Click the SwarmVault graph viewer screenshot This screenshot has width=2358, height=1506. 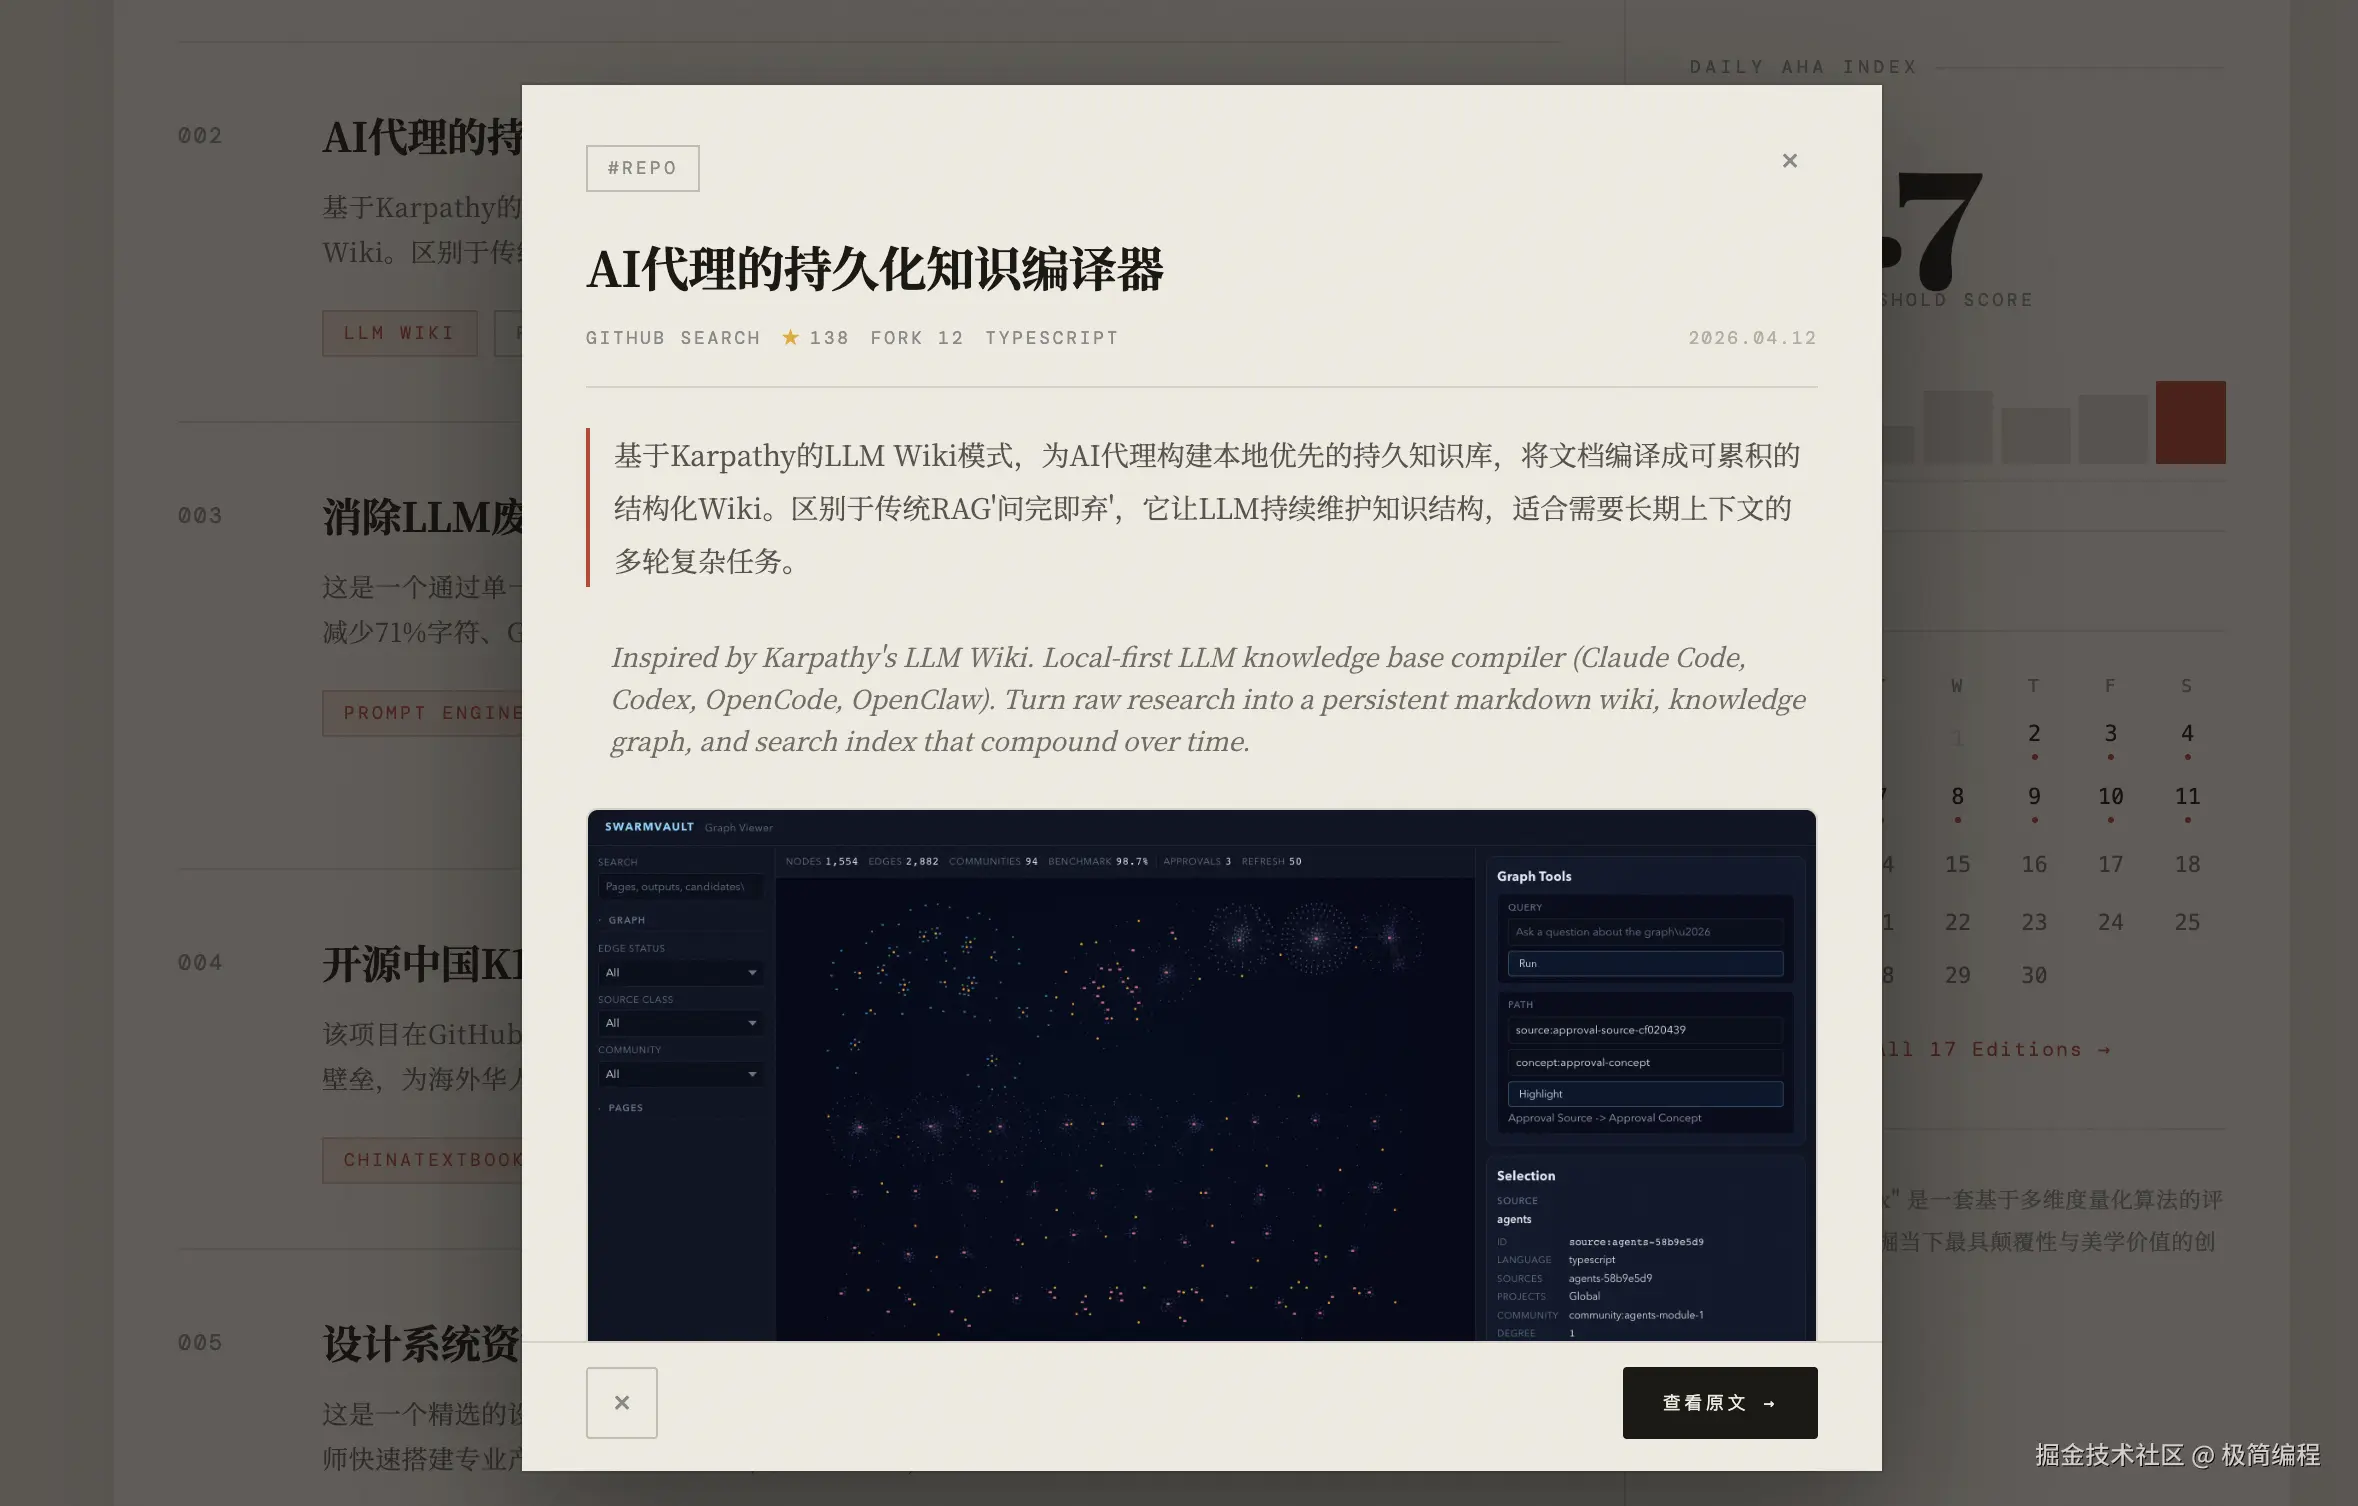click(1124, 1100)
